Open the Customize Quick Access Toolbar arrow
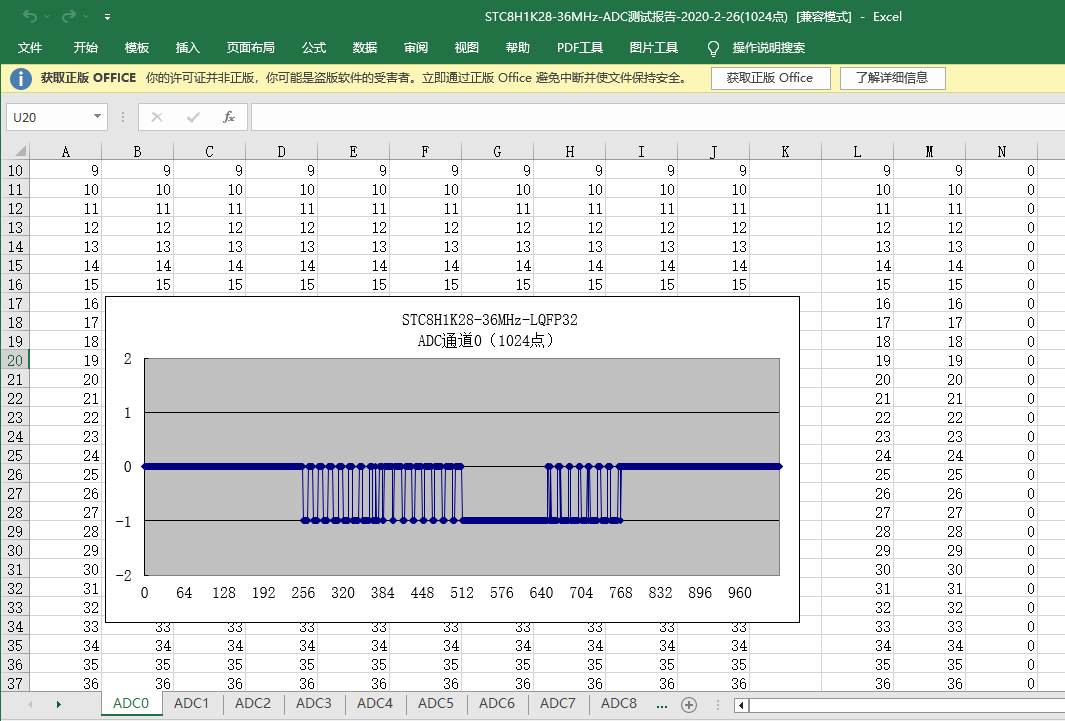The image size is (1065, 721). point(107,16)
